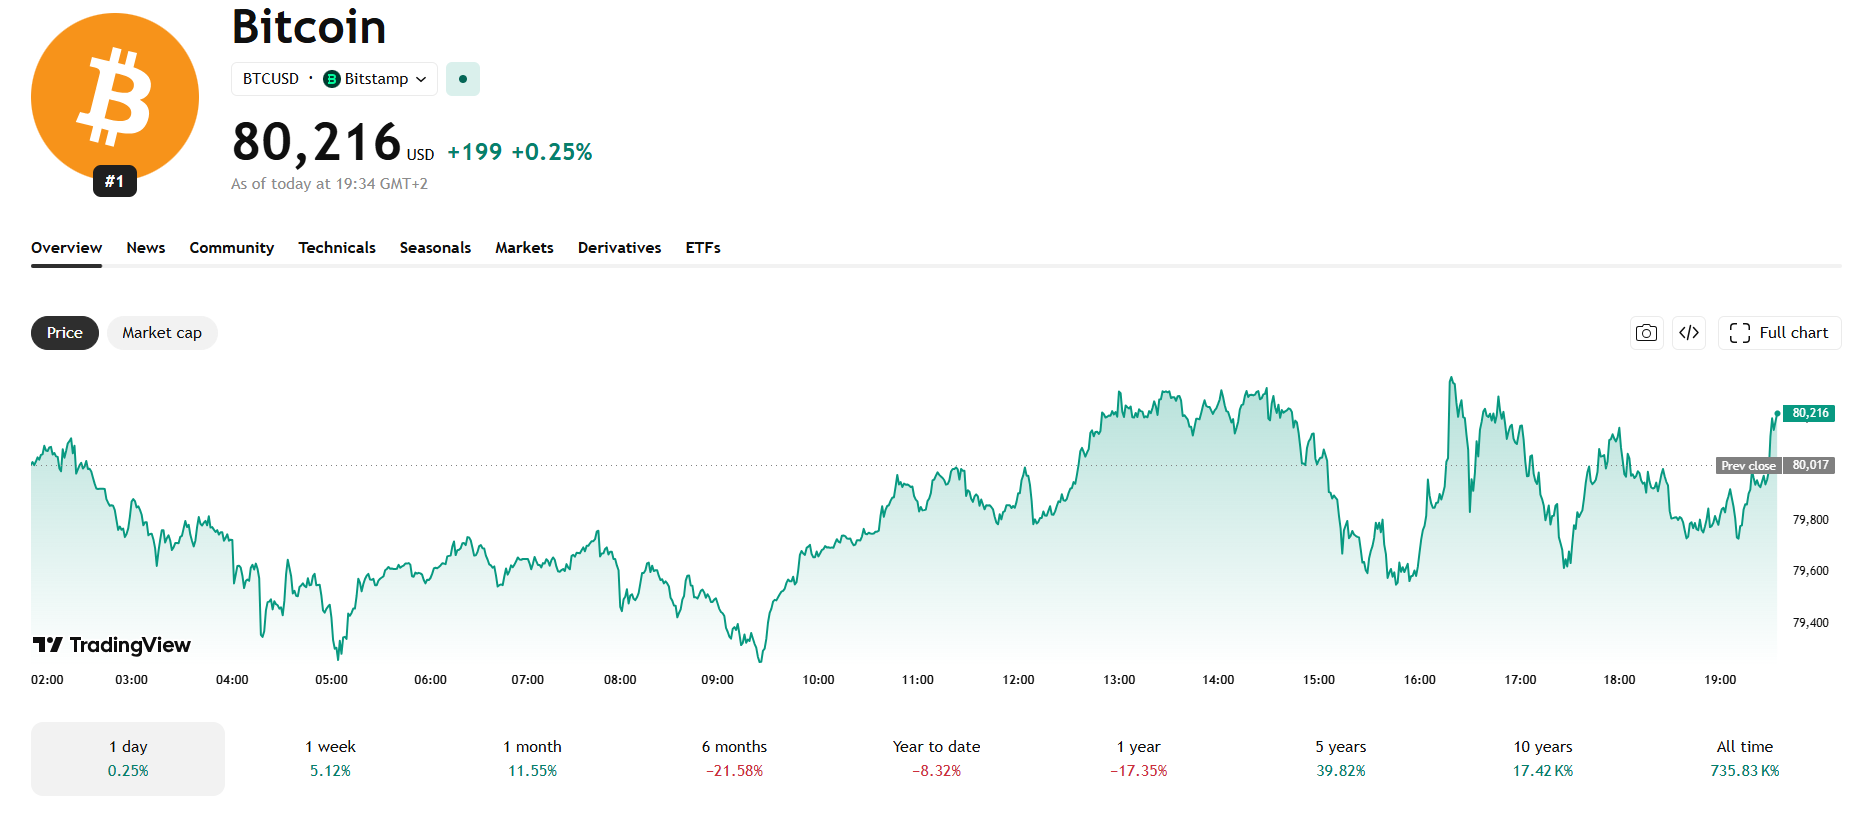Image resolution: width=1866 pixels, height=820 pixels.
Task: Click the 19:00 time axis label
Action: pos(1720,680)
